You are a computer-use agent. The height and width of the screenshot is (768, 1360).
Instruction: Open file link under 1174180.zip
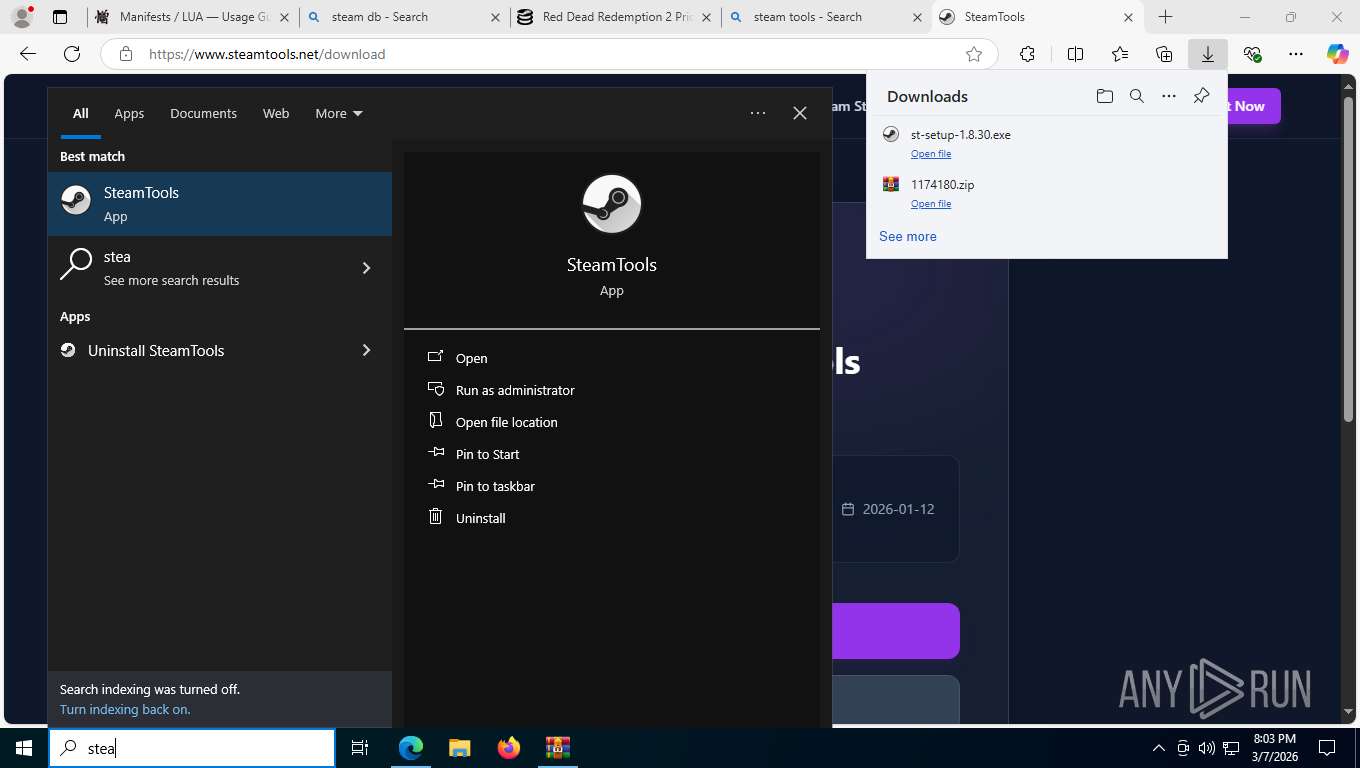tap(931, 204)
